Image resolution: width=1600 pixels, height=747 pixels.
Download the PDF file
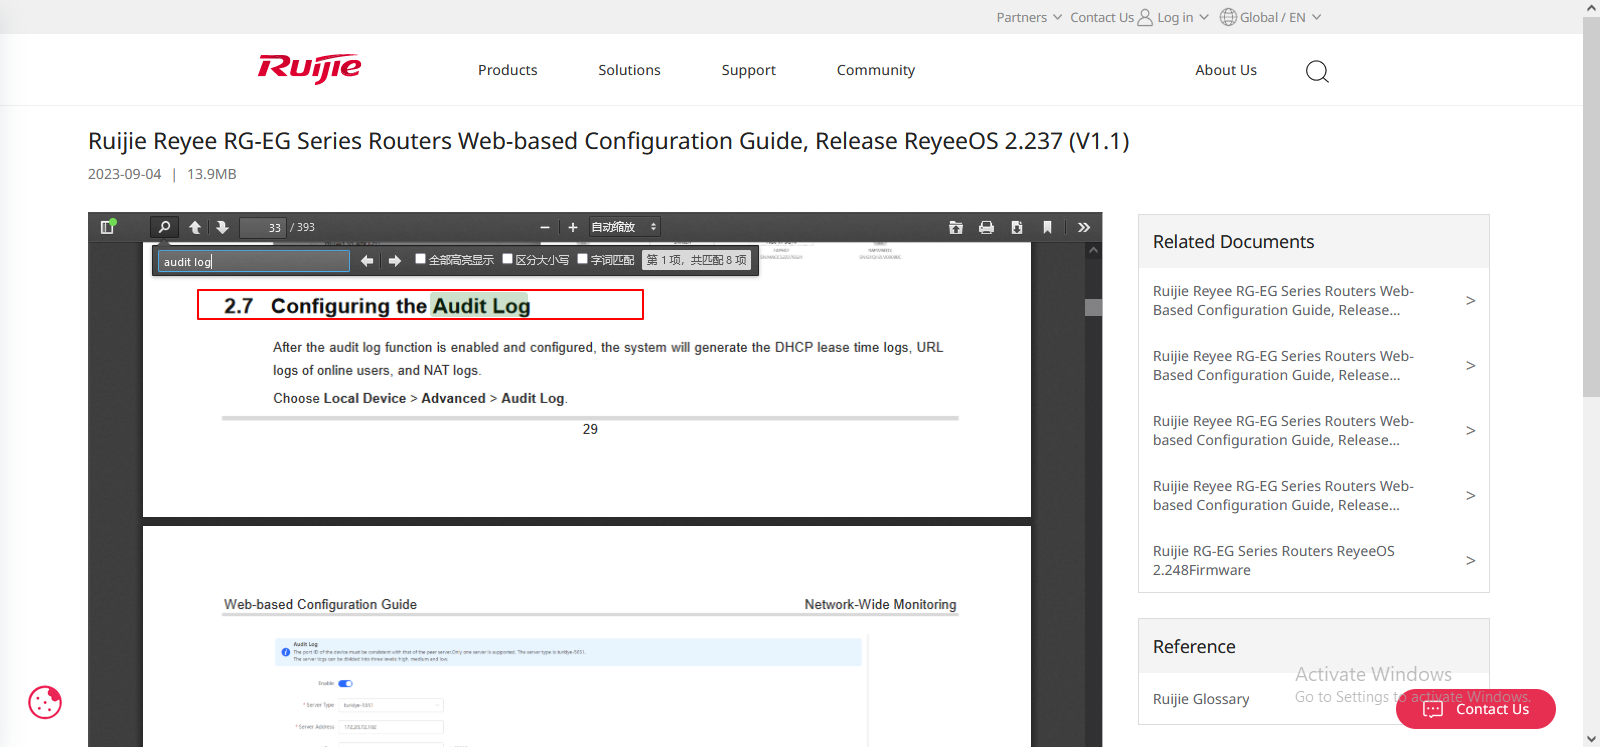click(1017, 227)
